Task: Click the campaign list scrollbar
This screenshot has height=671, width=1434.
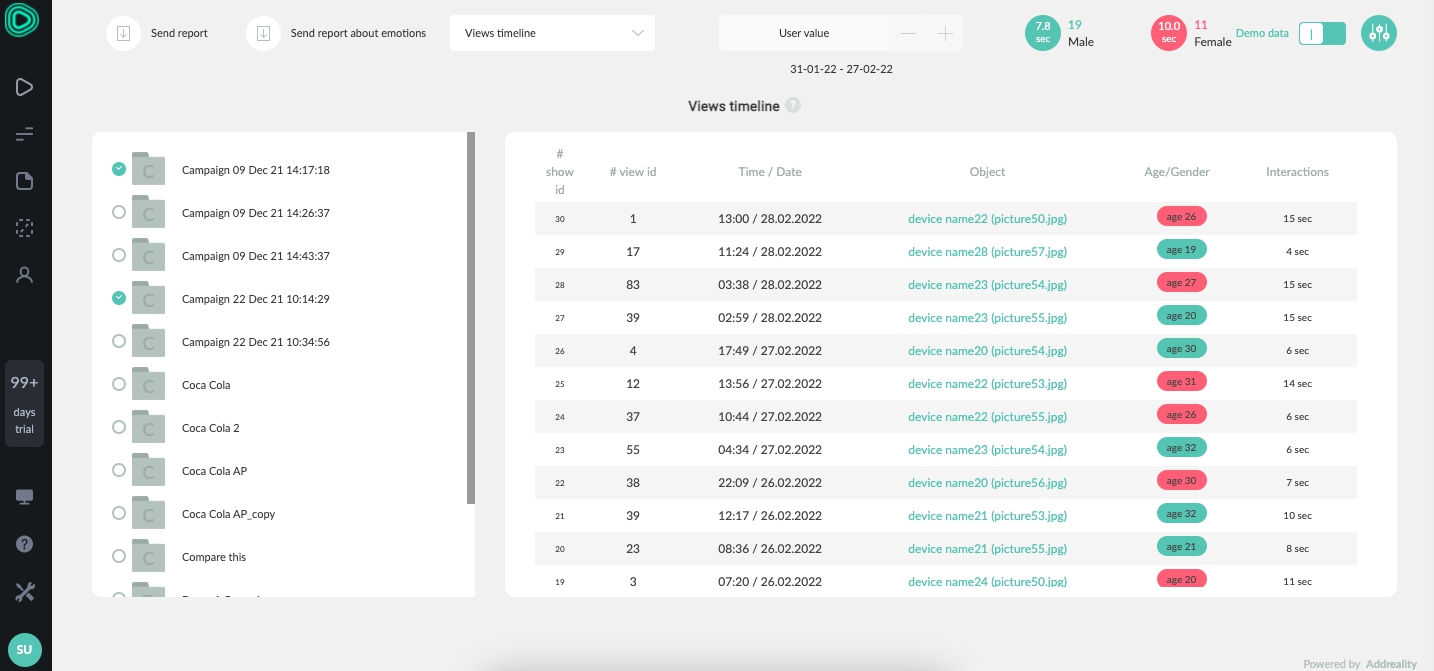Action: [x=471, y=317]
